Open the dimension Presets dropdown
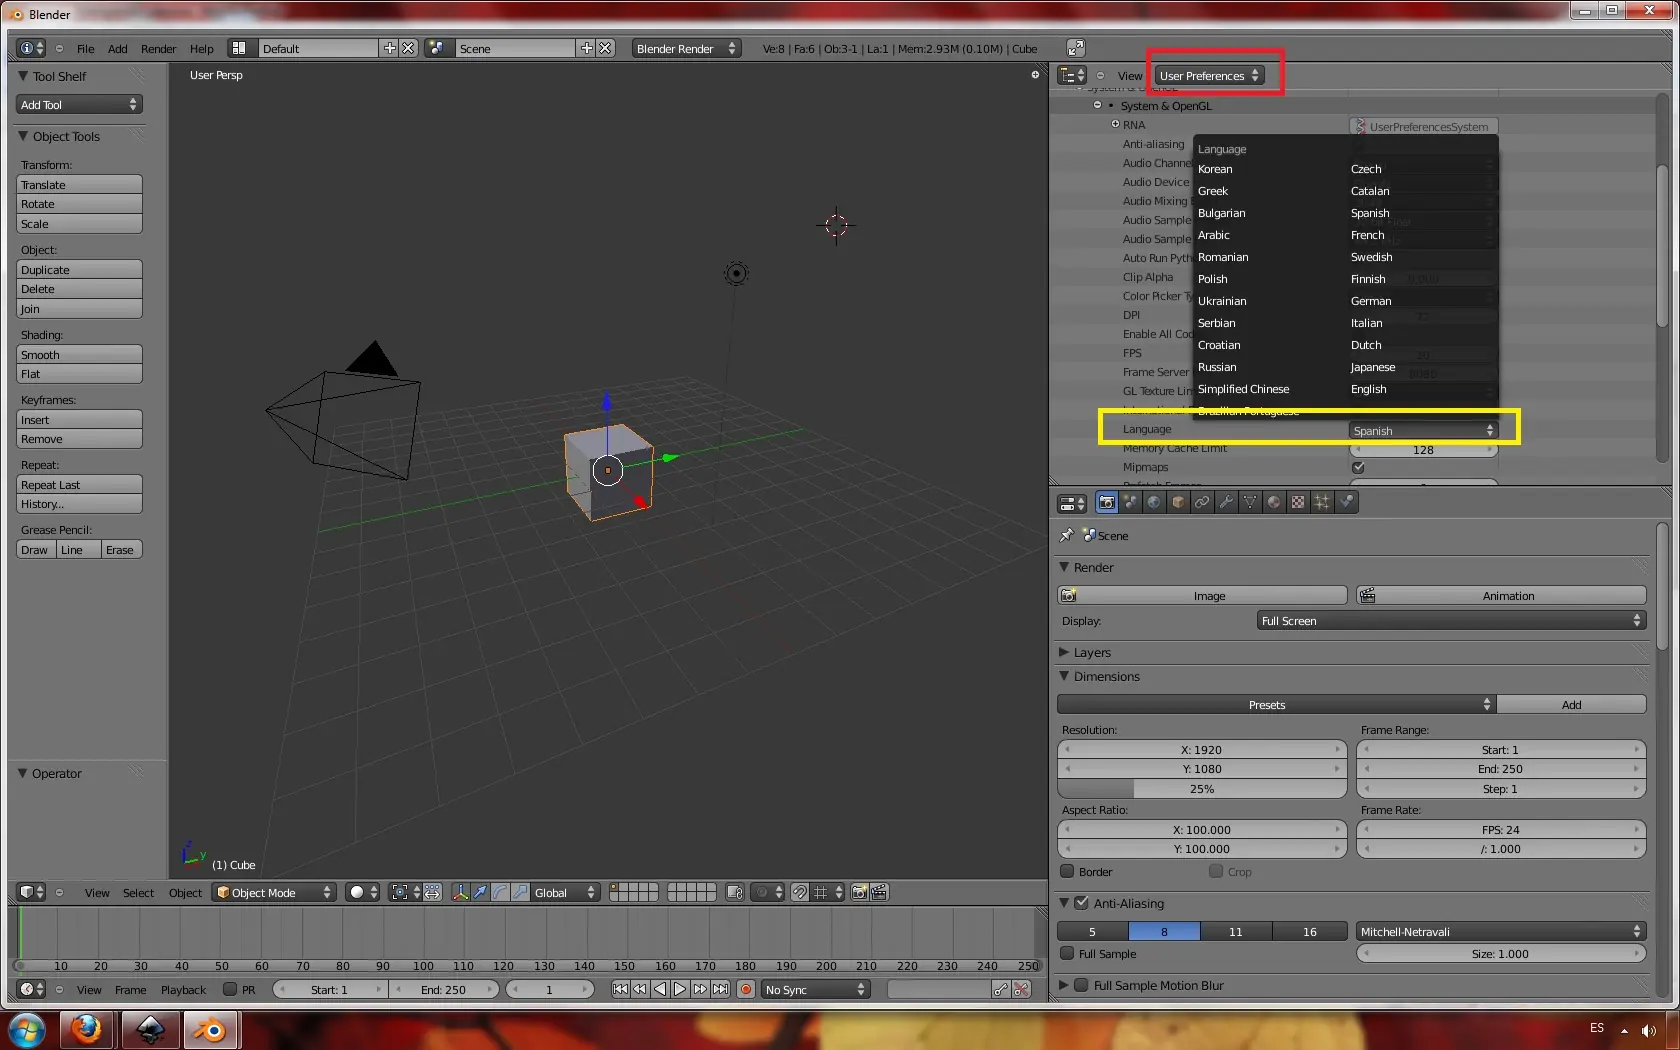Image resolution: width=1680 pixels, height=1050 pixels. coord(1276,704)
